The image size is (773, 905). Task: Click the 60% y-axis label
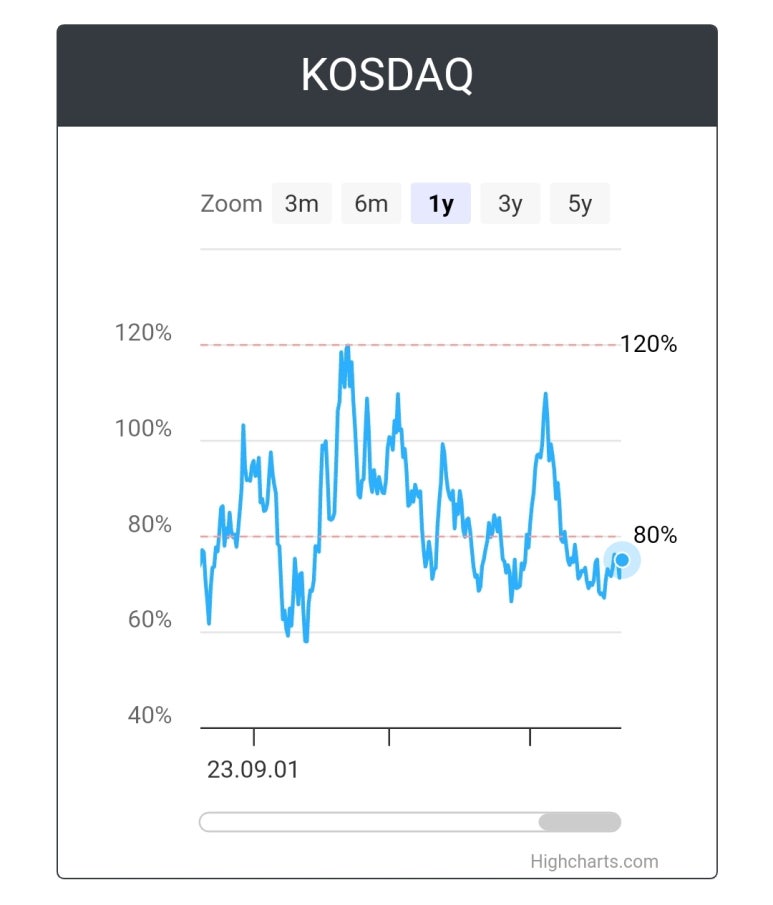[x=150, y=619]
